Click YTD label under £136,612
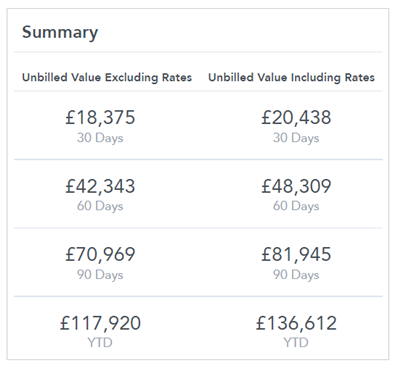Screen dimensions: 400x365 click(296, 342)
